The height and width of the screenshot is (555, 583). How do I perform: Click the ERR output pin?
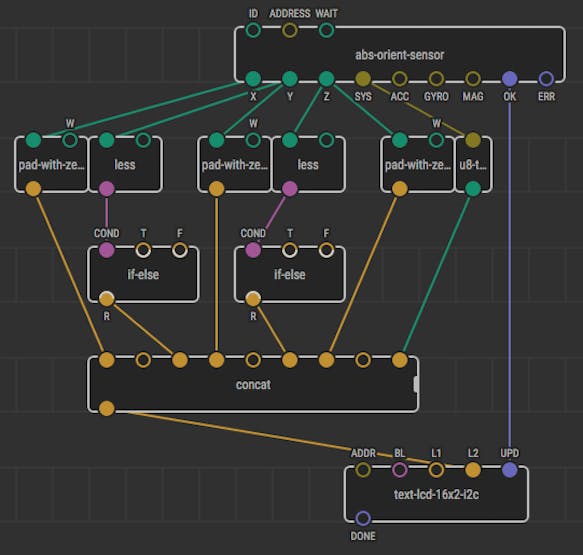coord(546,79)
